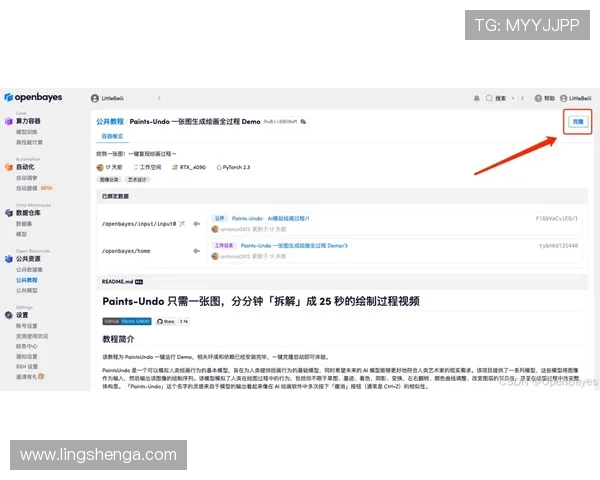This screenshot has width=600, height=480.
Task: Select the 数据仓库 cube icon
Action: point(9,213)
